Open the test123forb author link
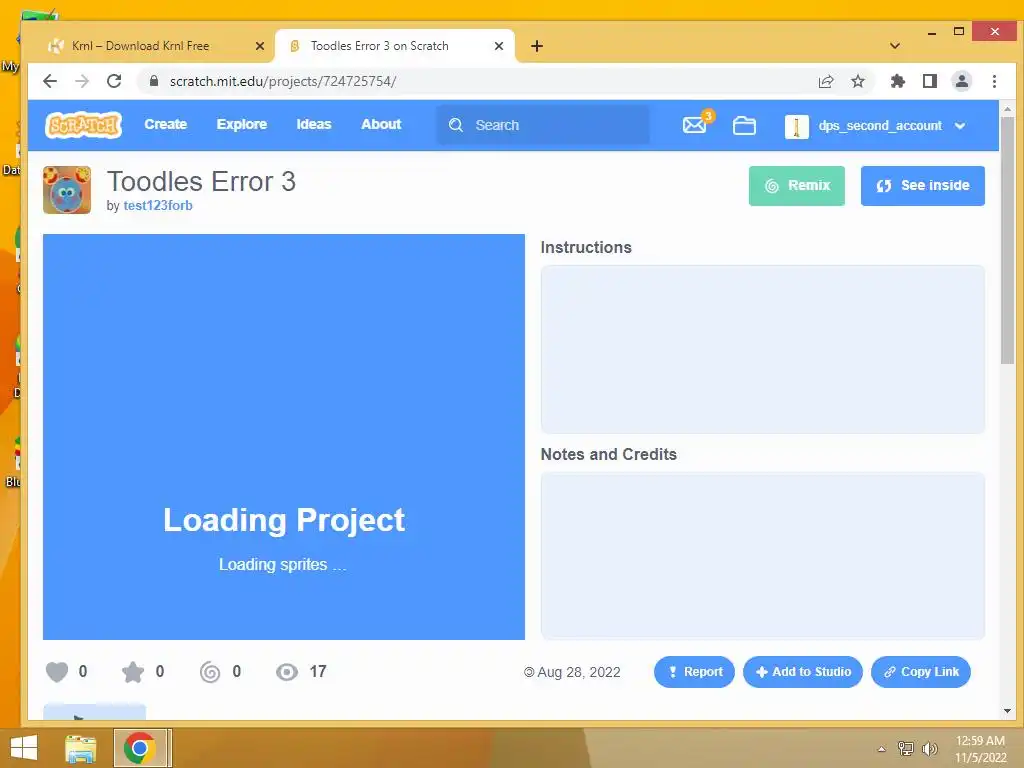1024x768 pixels. pos(158,206)
